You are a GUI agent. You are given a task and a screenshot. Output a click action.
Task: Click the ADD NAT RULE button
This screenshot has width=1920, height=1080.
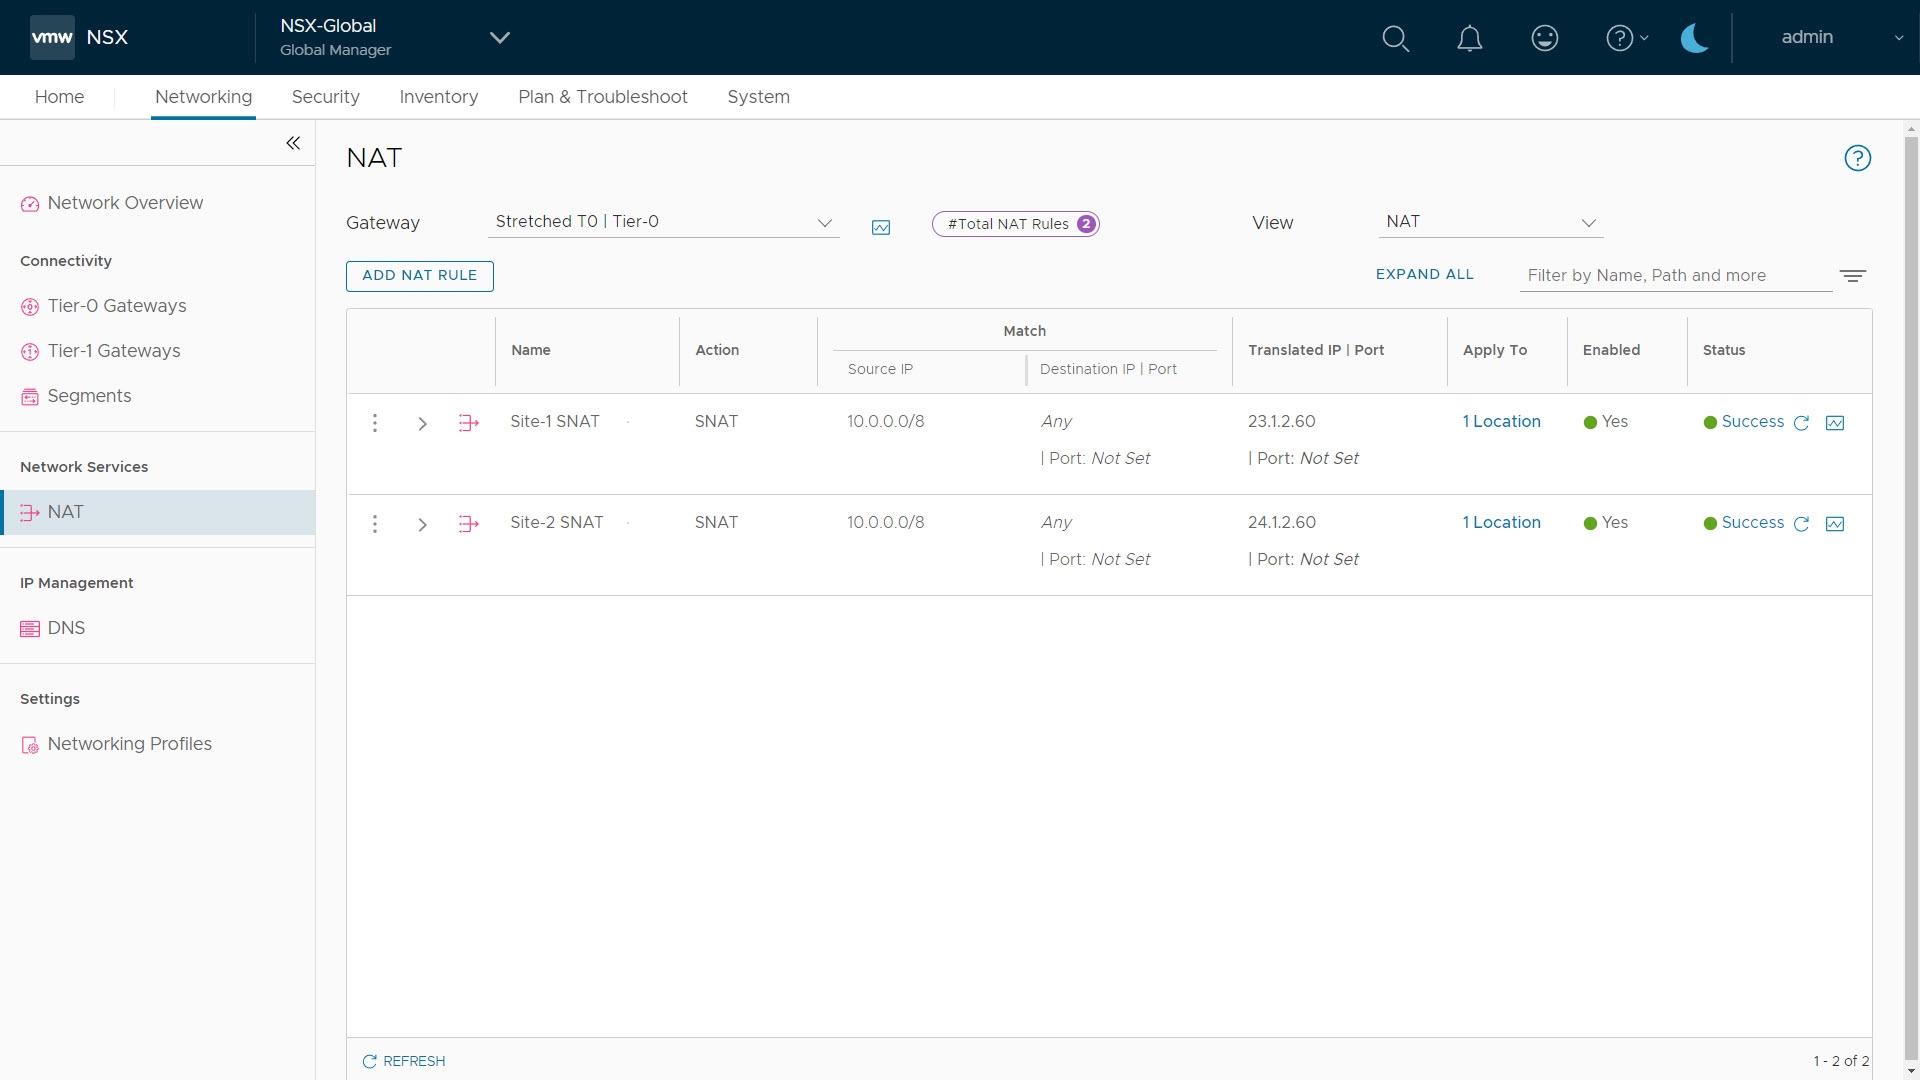(419, 275)
